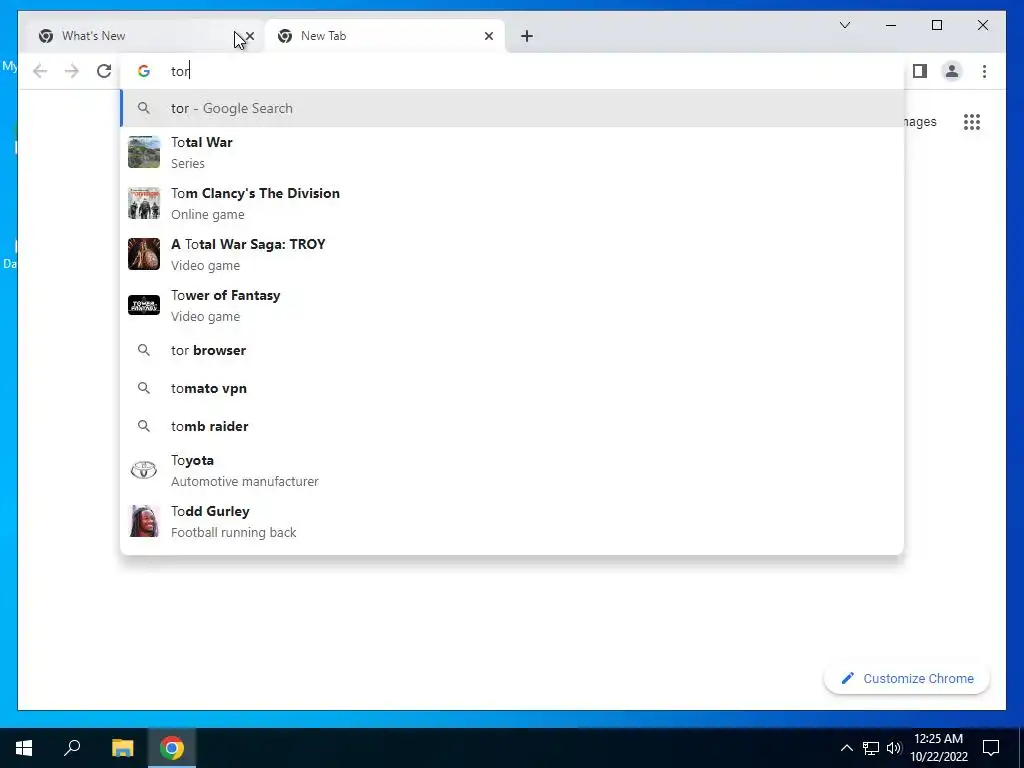Select the 'tor browser' suggestion
Viewport: 1024px width, 768px height.
512,350
